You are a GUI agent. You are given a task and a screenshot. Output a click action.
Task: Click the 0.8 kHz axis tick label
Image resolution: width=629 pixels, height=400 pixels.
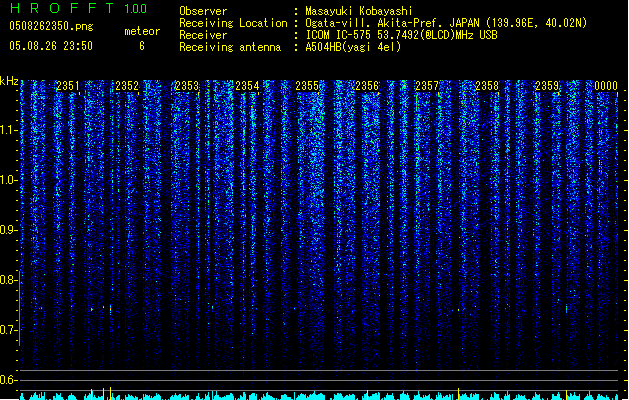point(7,280)
